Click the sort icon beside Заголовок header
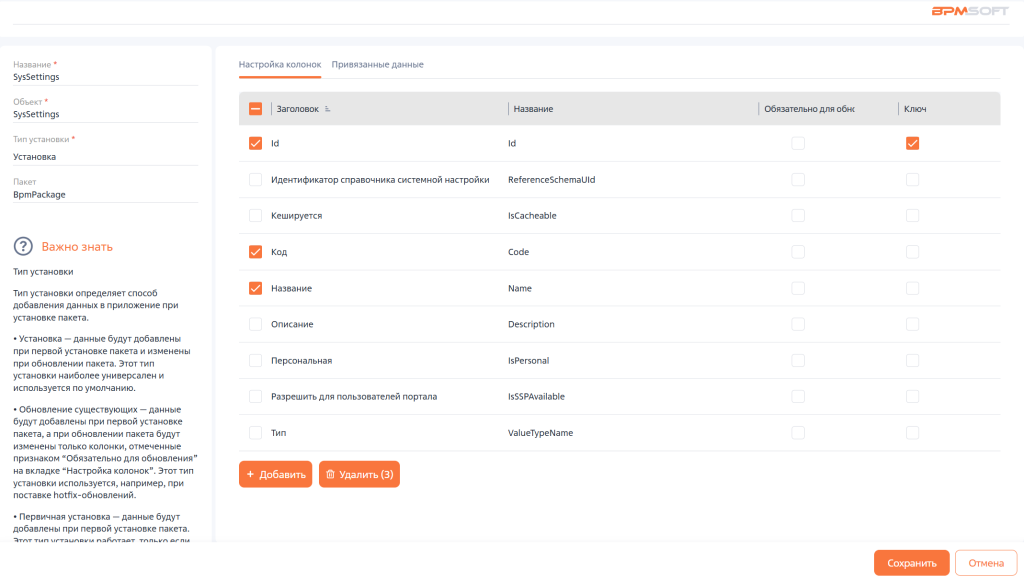Screen dimensions: 1024x580 tap(328, 109)
